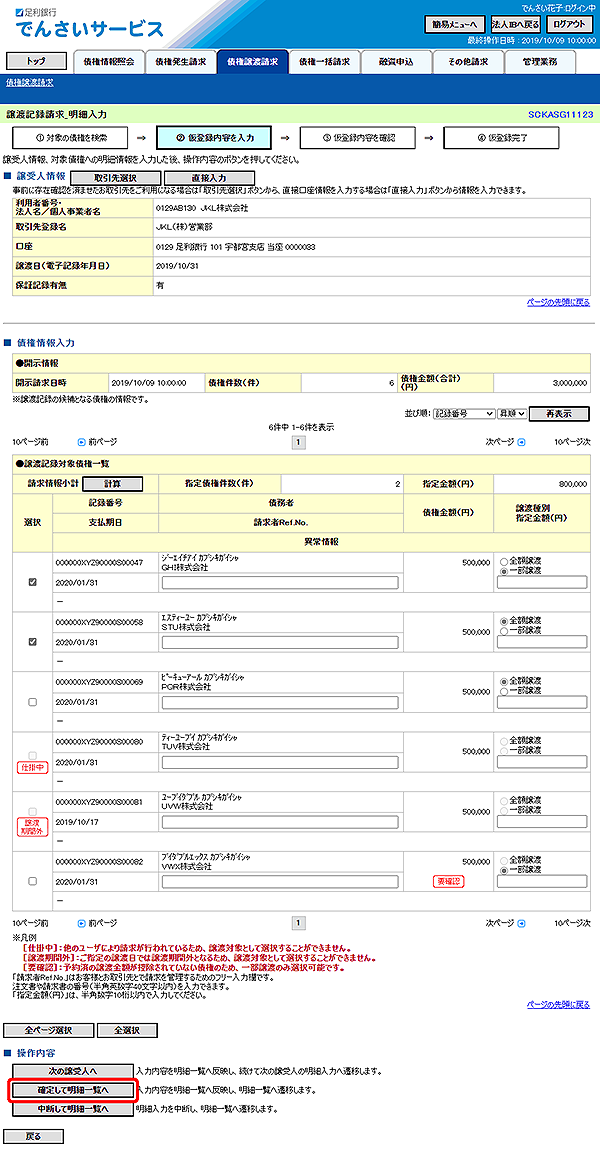Image resolution: width=600 pixels, height=1152 pixels.
Task: Switch to the 債権発生請求 tab
Action: (181, 62)
